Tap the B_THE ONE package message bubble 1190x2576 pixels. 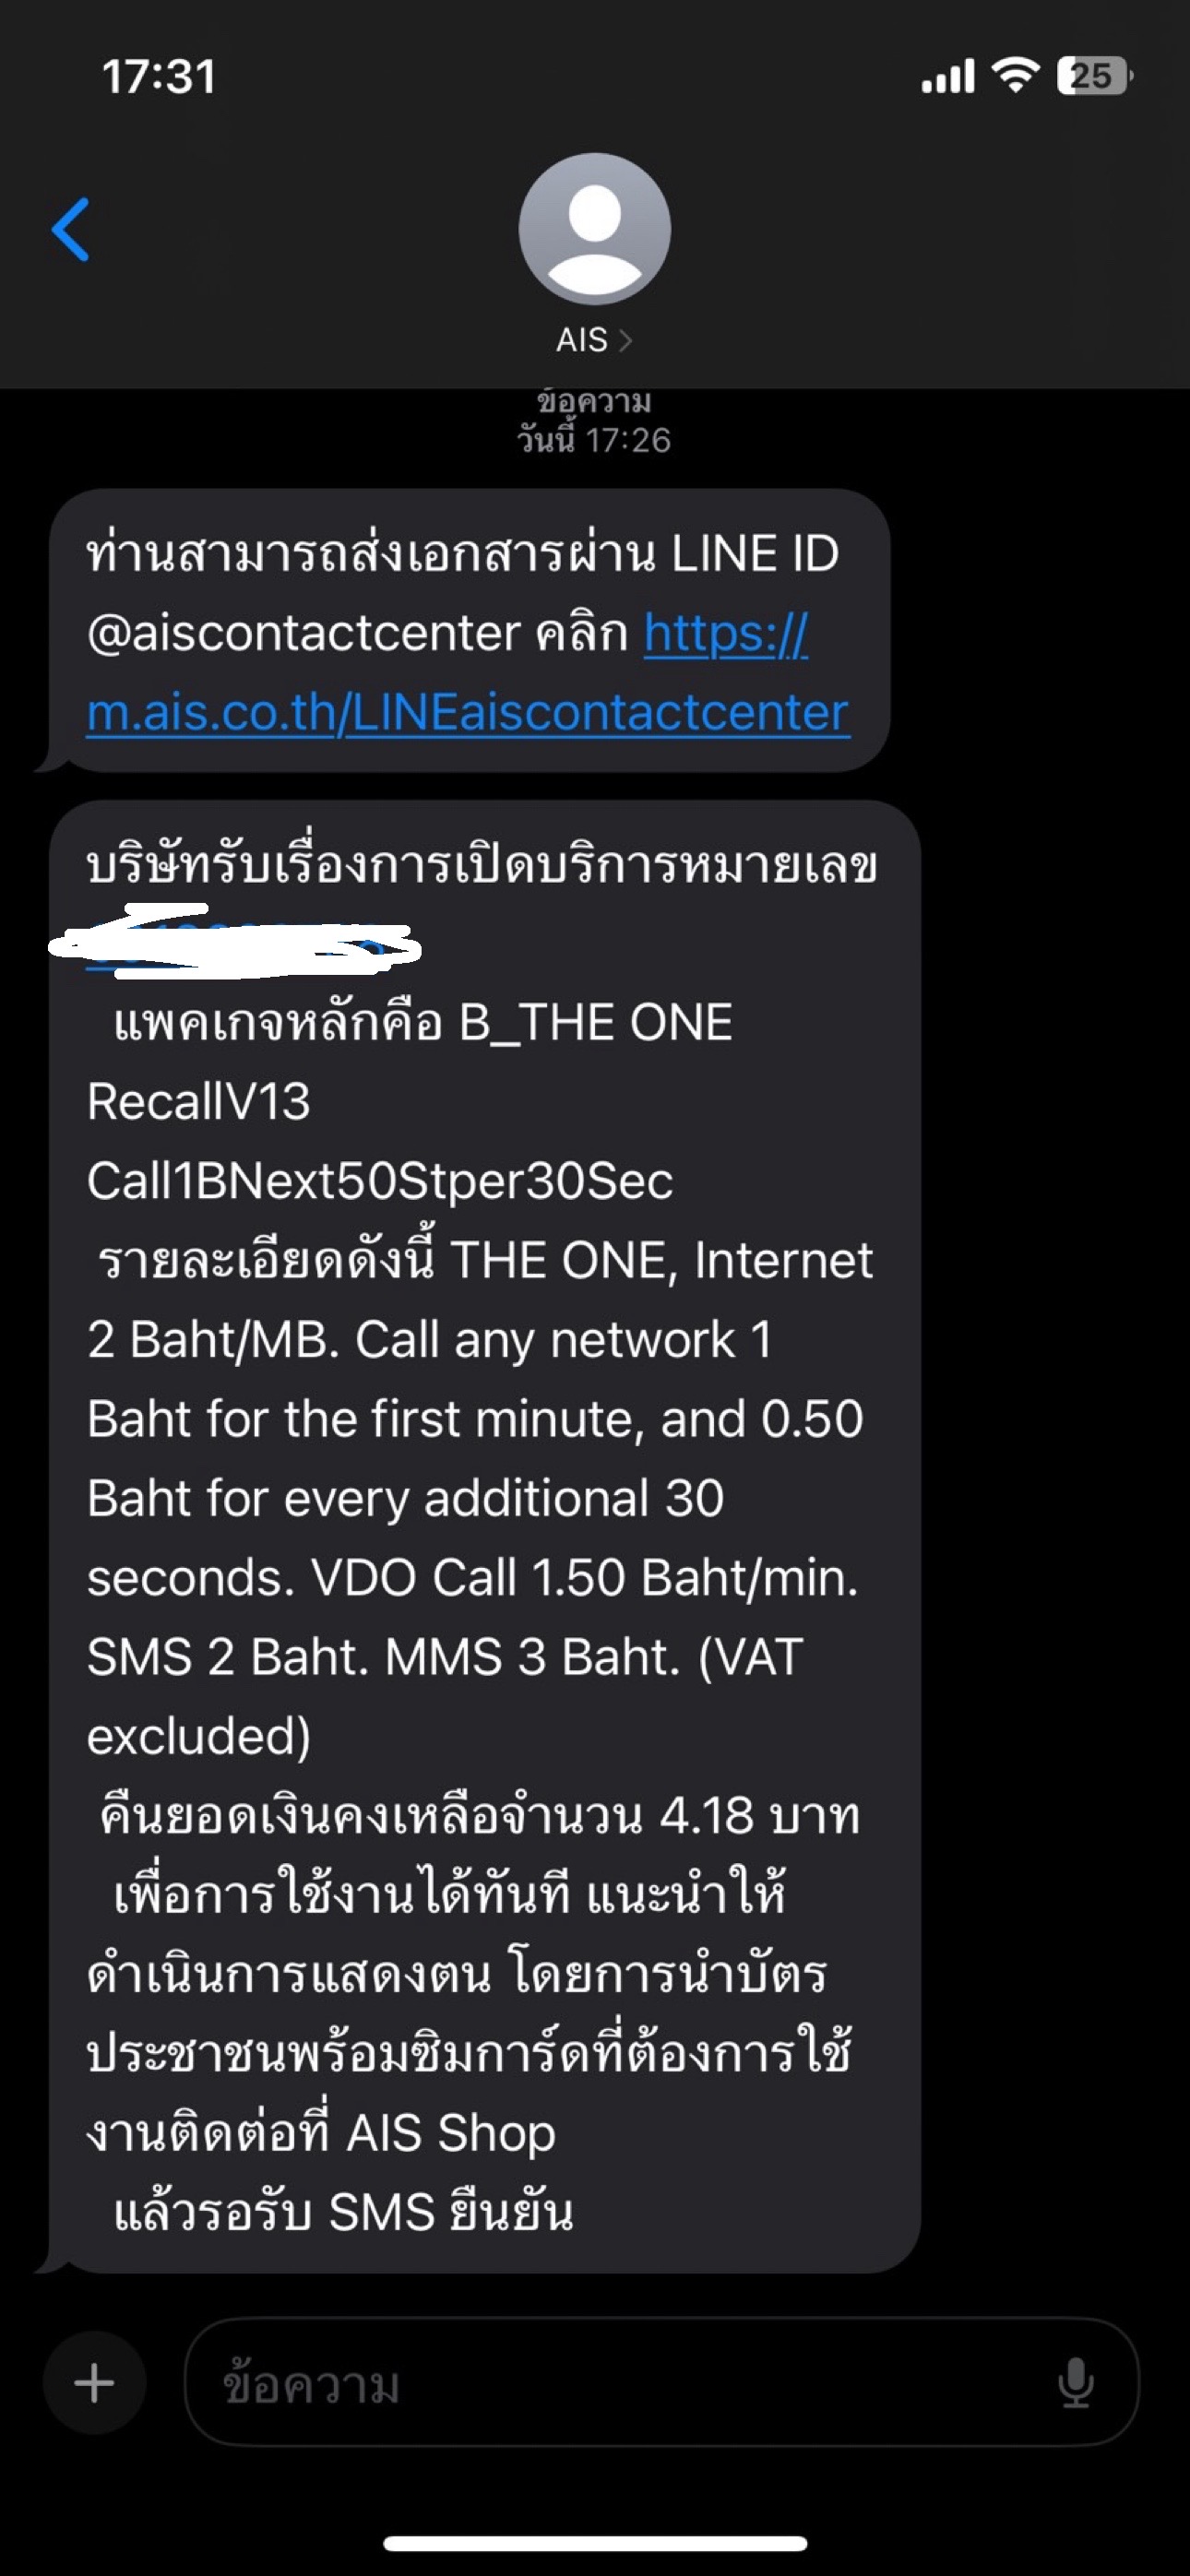tap(484, 1536)
